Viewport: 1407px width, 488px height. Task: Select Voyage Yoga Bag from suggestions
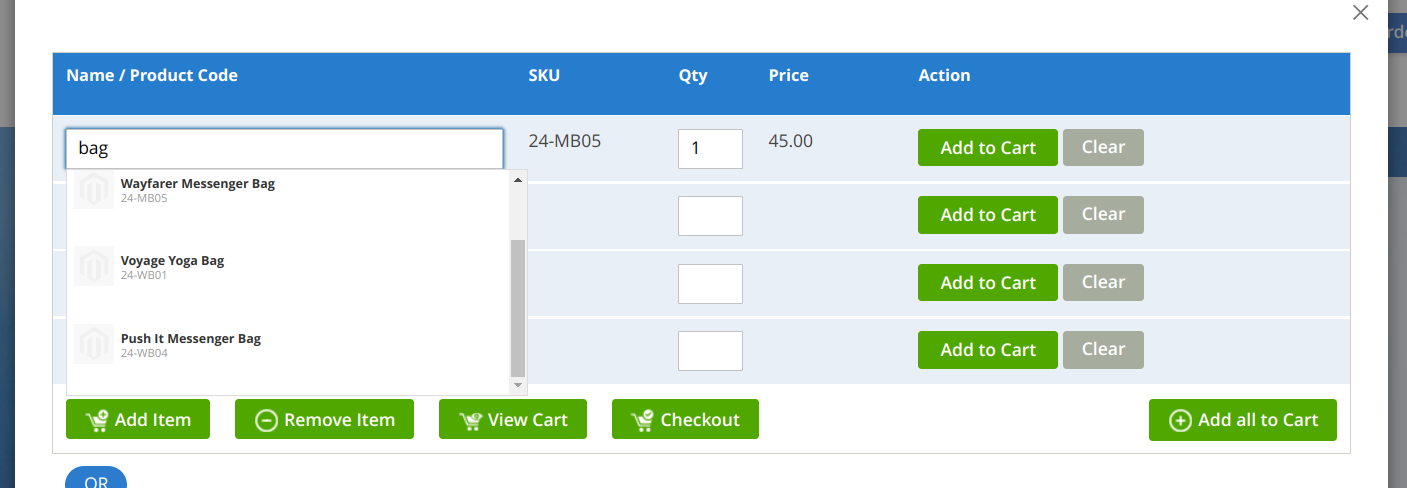173,261
